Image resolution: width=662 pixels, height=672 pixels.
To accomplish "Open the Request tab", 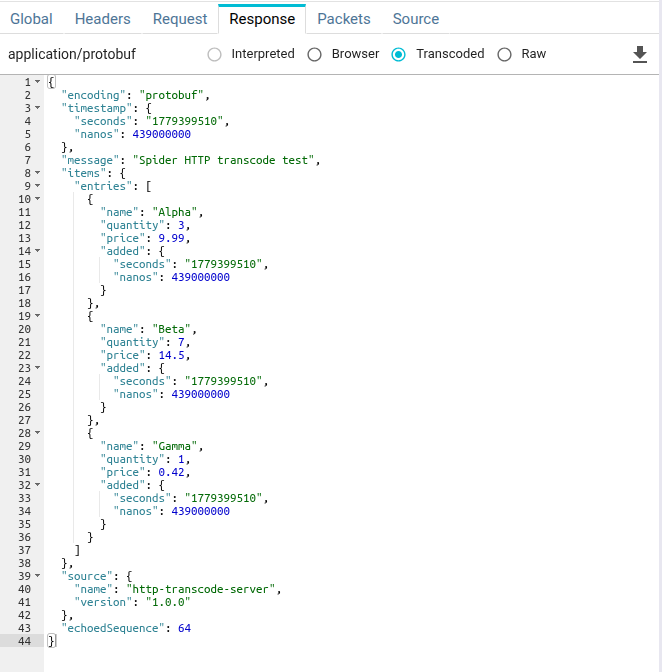I will point(180,19).
